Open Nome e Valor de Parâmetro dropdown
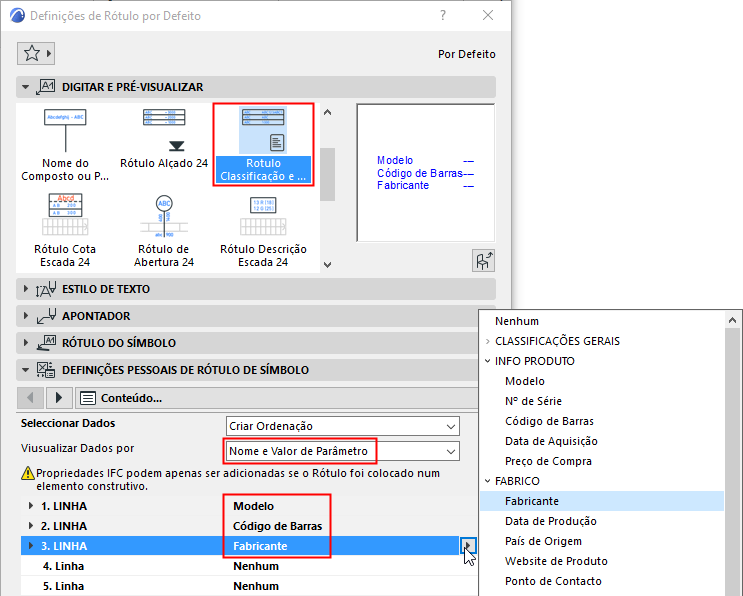743x596 pixels. tap(343, 451)
